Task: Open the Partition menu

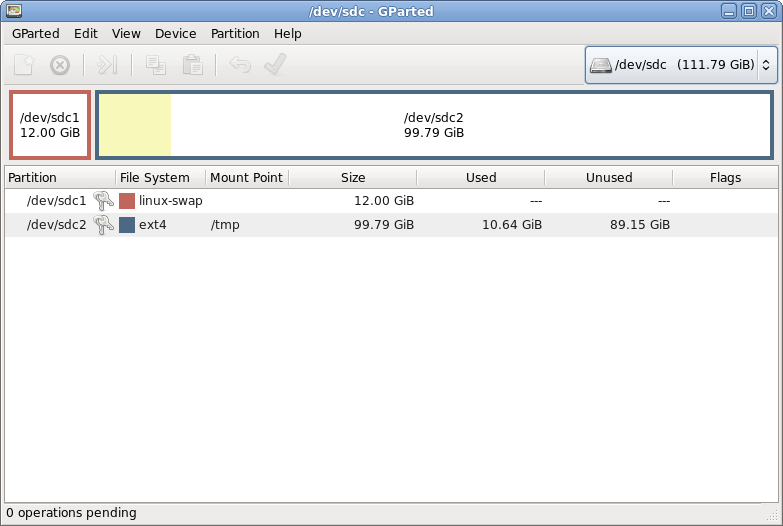Action: click(235, 33)
